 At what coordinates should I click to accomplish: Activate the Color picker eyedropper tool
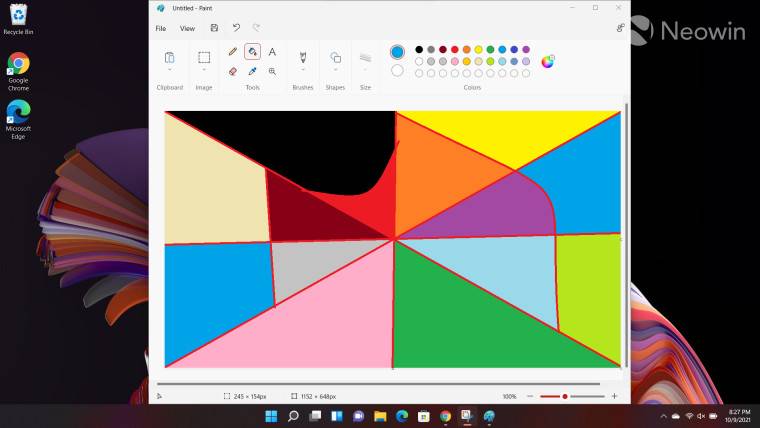[252, 71]
